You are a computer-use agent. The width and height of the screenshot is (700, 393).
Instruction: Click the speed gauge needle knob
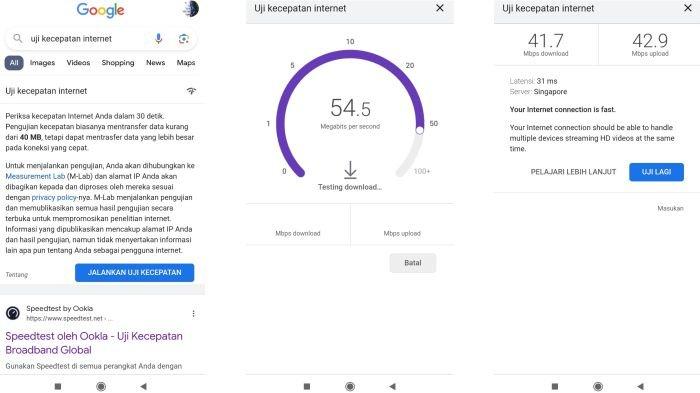(419, 130)
